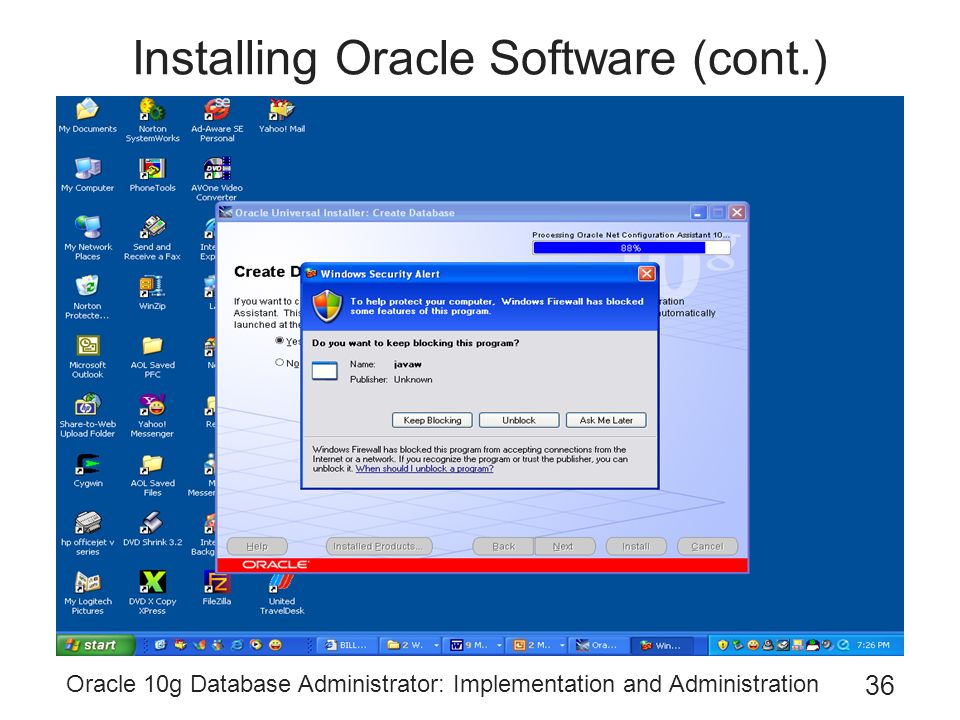Screen dimensions: 960x720
Task: Click the Unblock button
Action: tap(519, 420)
